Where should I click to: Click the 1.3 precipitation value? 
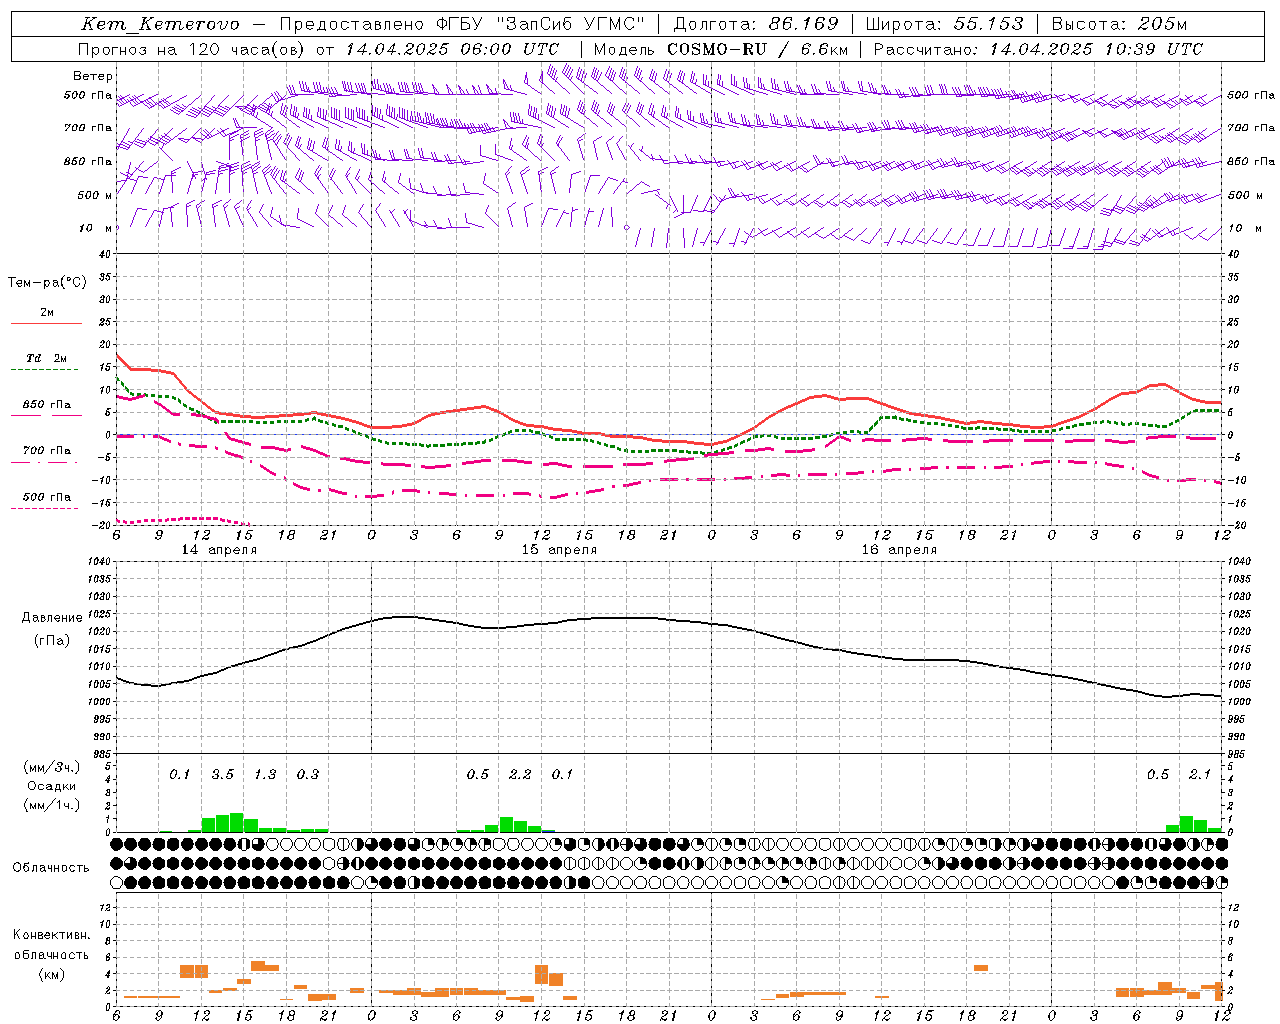click(265, 775)
